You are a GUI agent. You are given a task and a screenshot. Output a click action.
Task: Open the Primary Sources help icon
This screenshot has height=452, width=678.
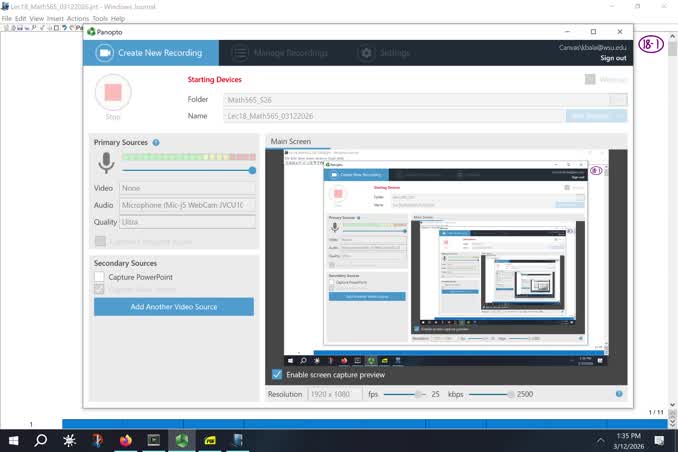pyautogui.click(x=156, y=142)
